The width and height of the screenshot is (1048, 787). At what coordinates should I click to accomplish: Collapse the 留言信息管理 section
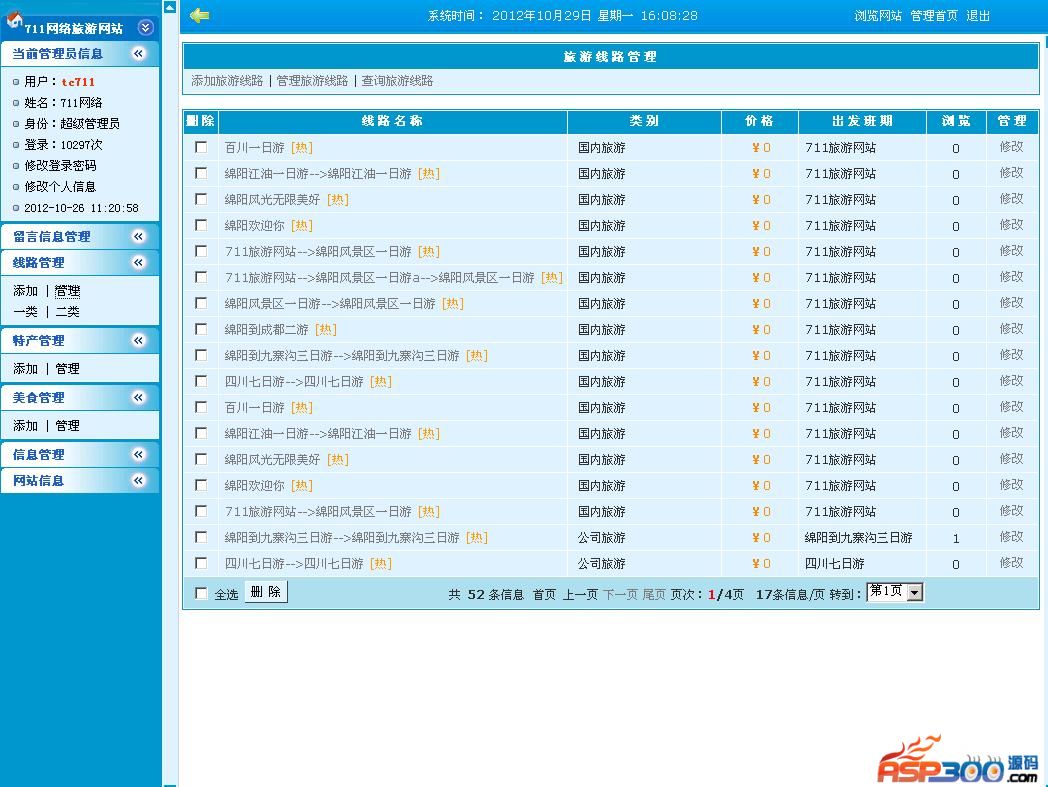(x=138, y=236)
